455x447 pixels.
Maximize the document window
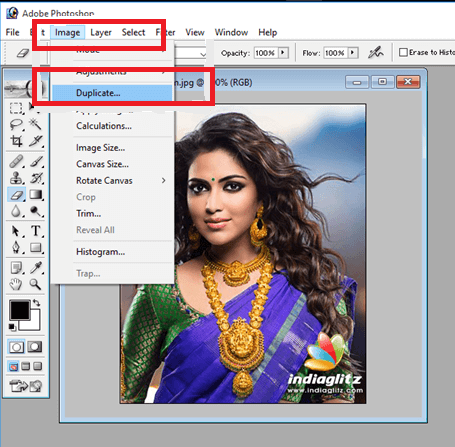(382, 82)
